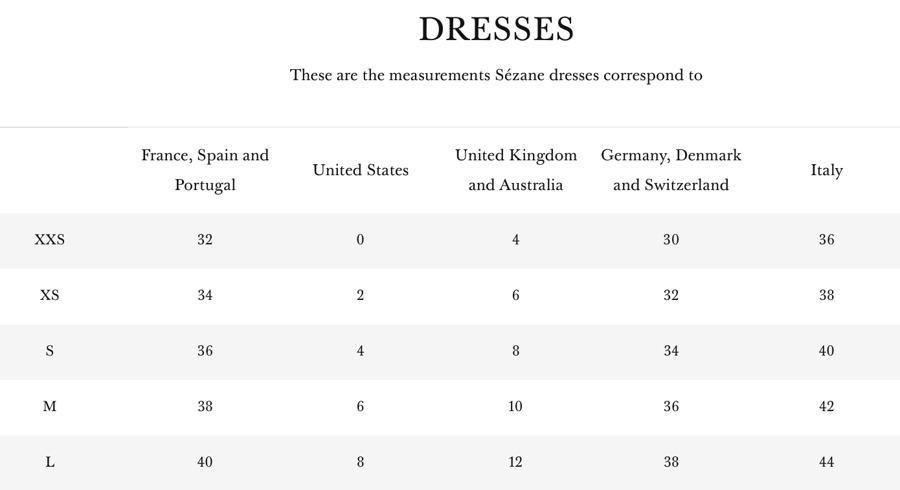Select France, Spain and Portugal column header
This screenshot has height=490, width=900.
click(x=205, y=170)
